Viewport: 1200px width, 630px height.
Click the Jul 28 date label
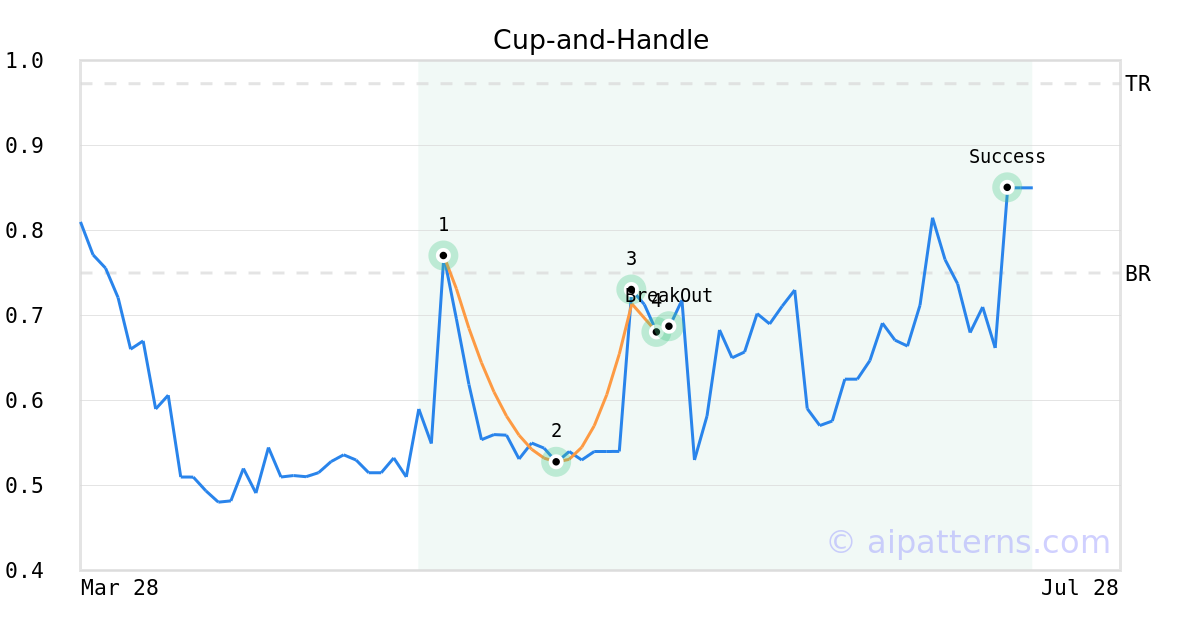coord(1079,588)
